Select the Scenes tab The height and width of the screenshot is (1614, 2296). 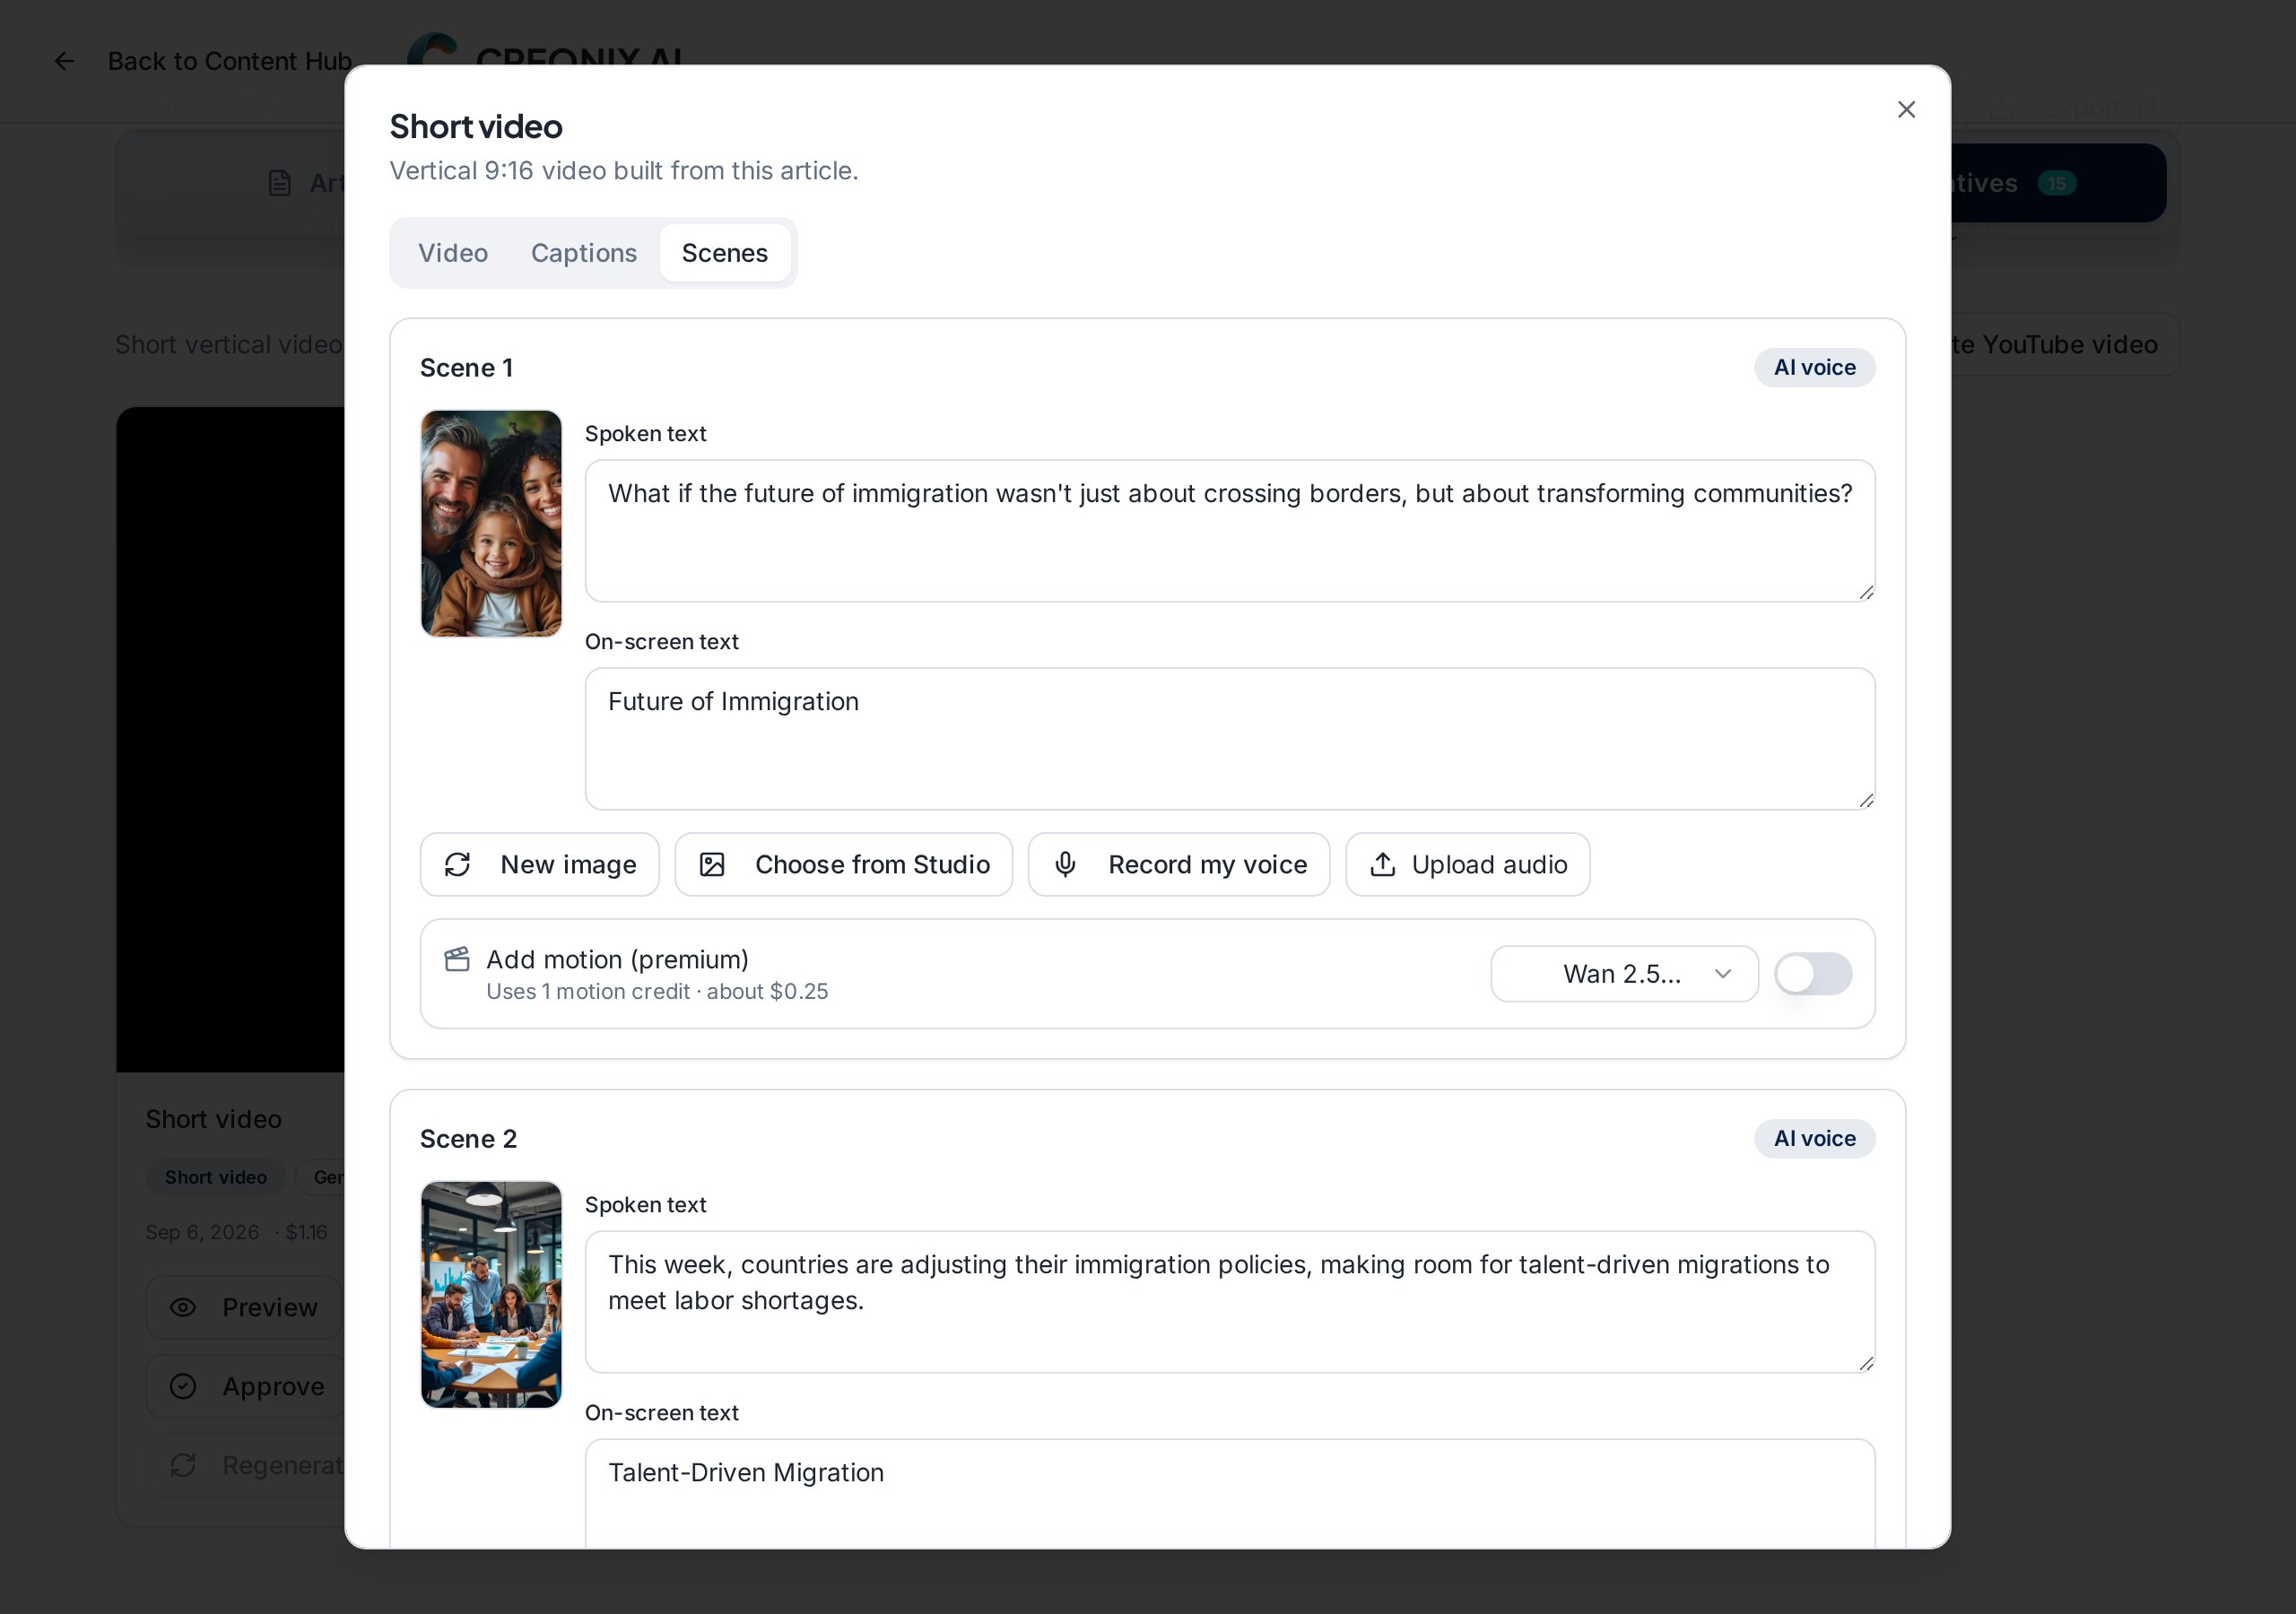725,253
